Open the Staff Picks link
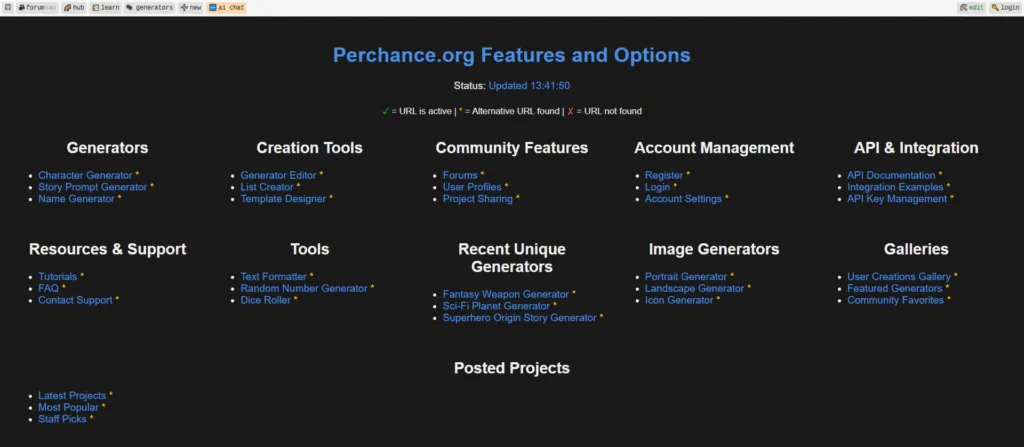The width and height of the screenshot is (1024, 447). point(62,419)
